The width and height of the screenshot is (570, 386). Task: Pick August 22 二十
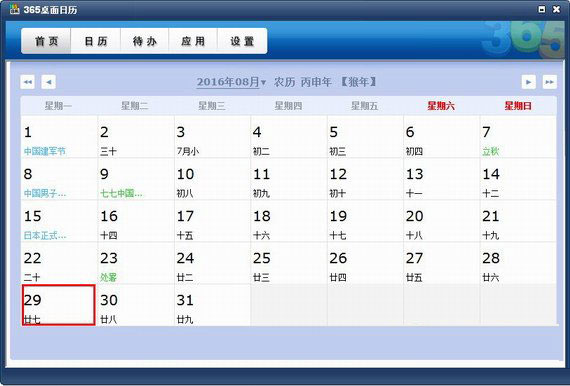pyautogui.click(x=59, y=263)
